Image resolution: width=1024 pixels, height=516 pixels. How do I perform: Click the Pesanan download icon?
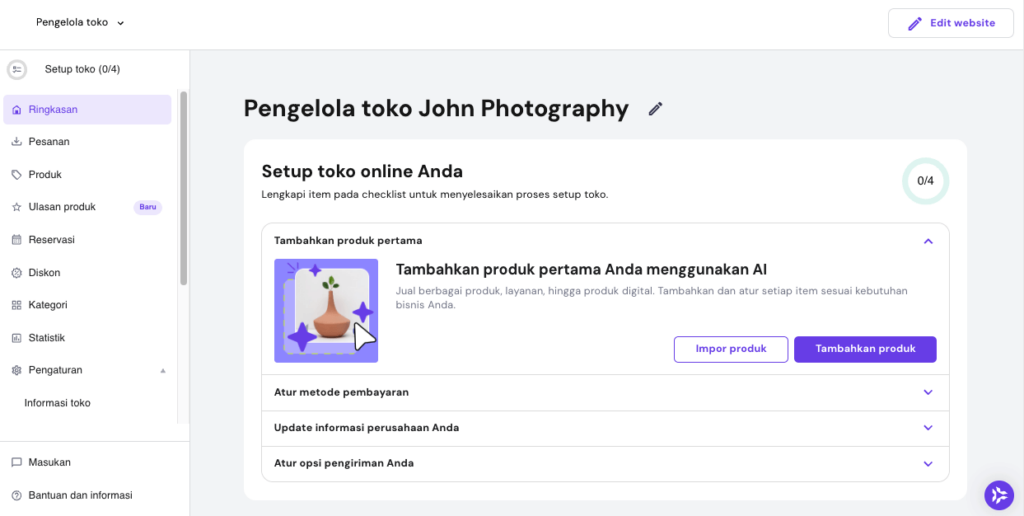(16, 142)
